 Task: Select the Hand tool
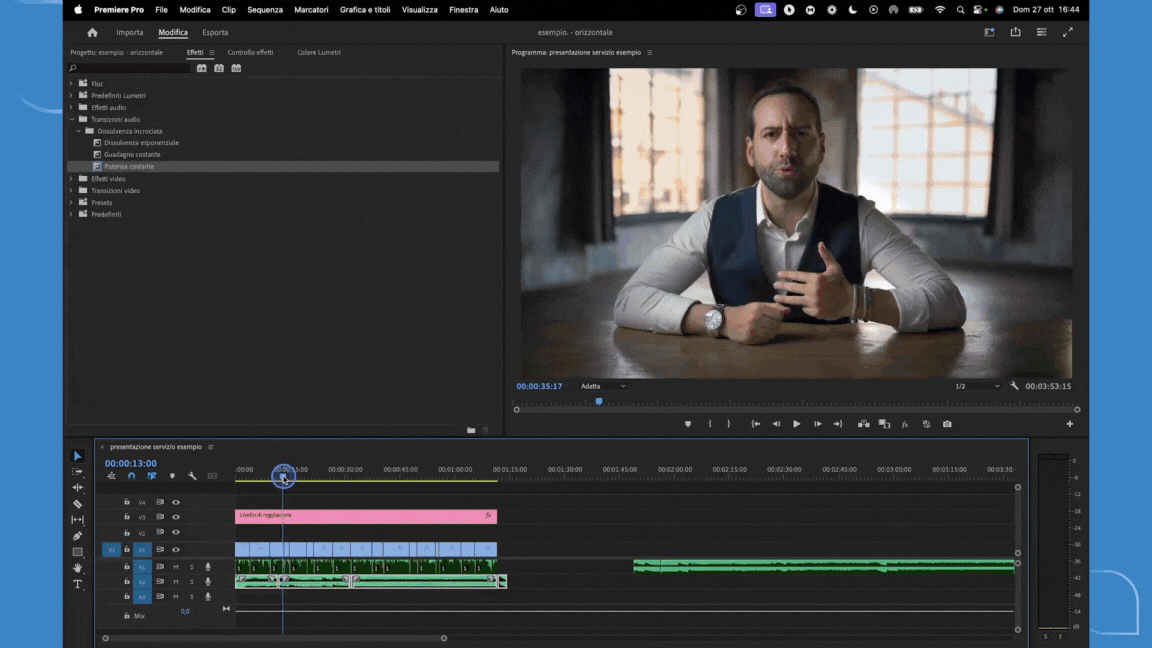(77, 568)
